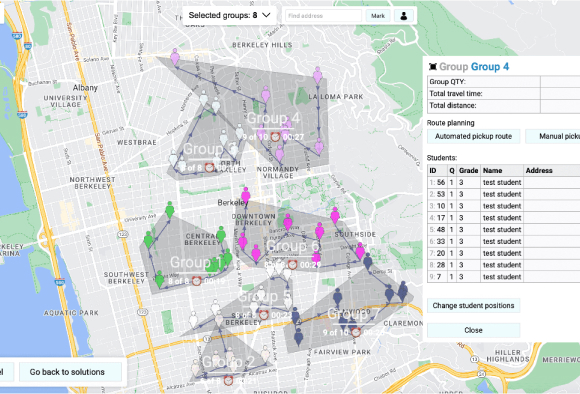Click the Find address input field
Image resolution: width=580 pixels, height=394 pixels.
[323, 16]
